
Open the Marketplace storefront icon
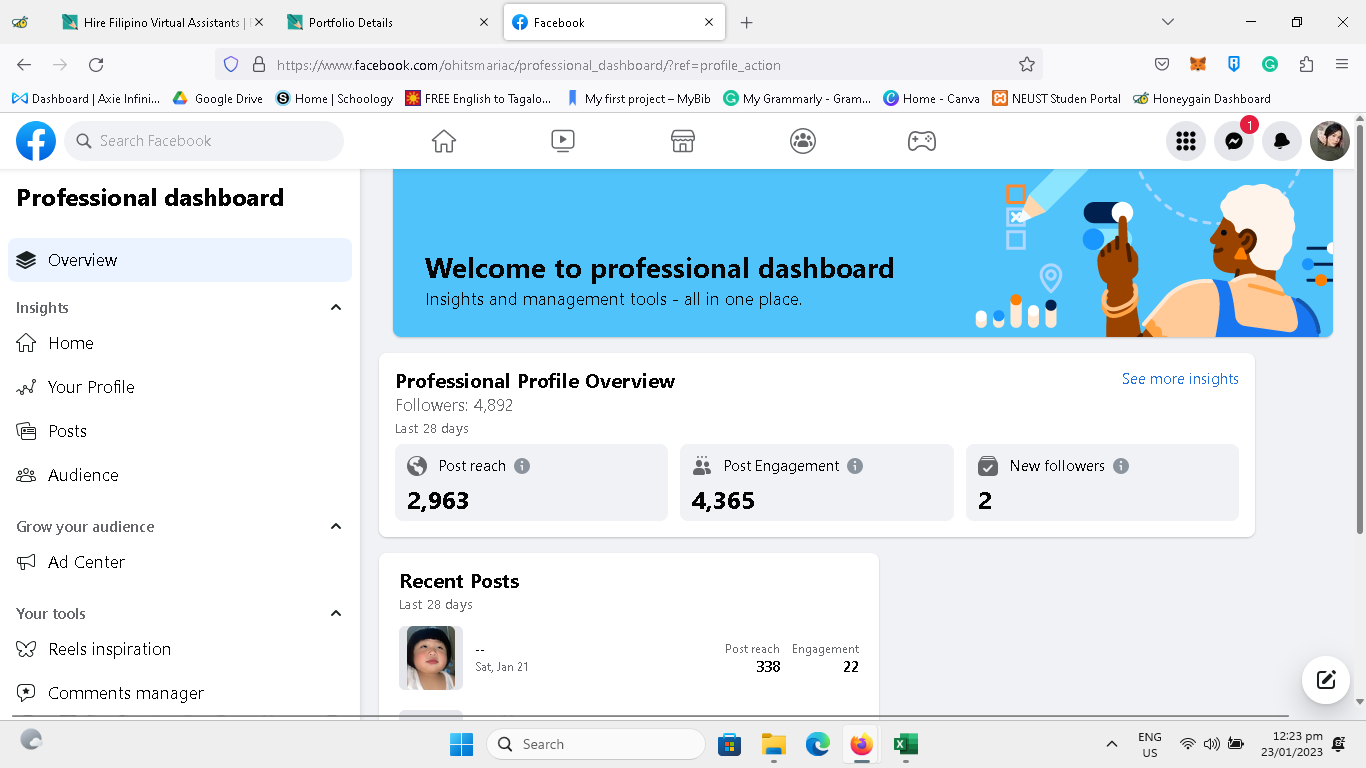pyautogui.click(x=683, y=141)
